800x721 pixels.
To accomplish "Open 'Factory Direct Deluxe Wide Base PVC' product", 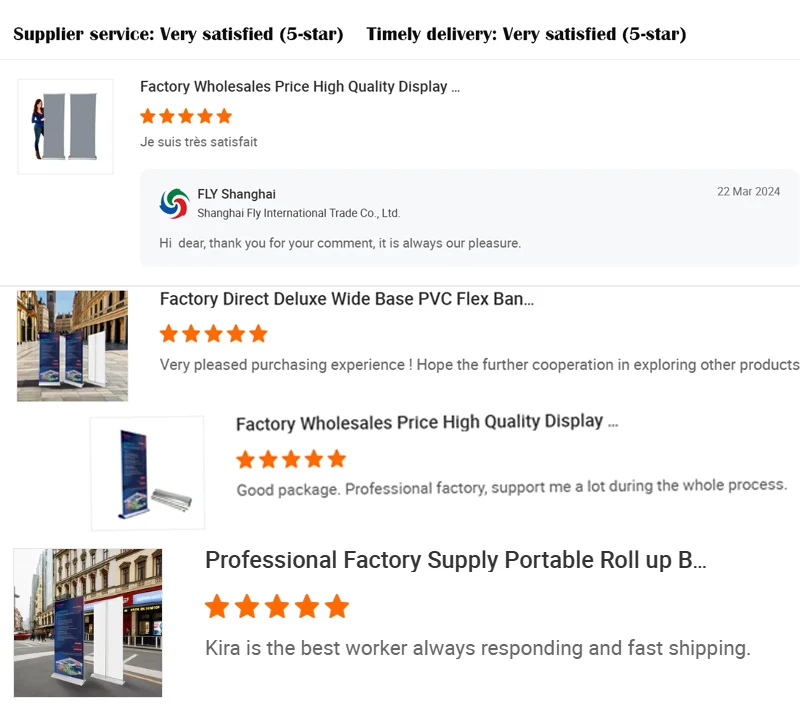I will point(346,299).
